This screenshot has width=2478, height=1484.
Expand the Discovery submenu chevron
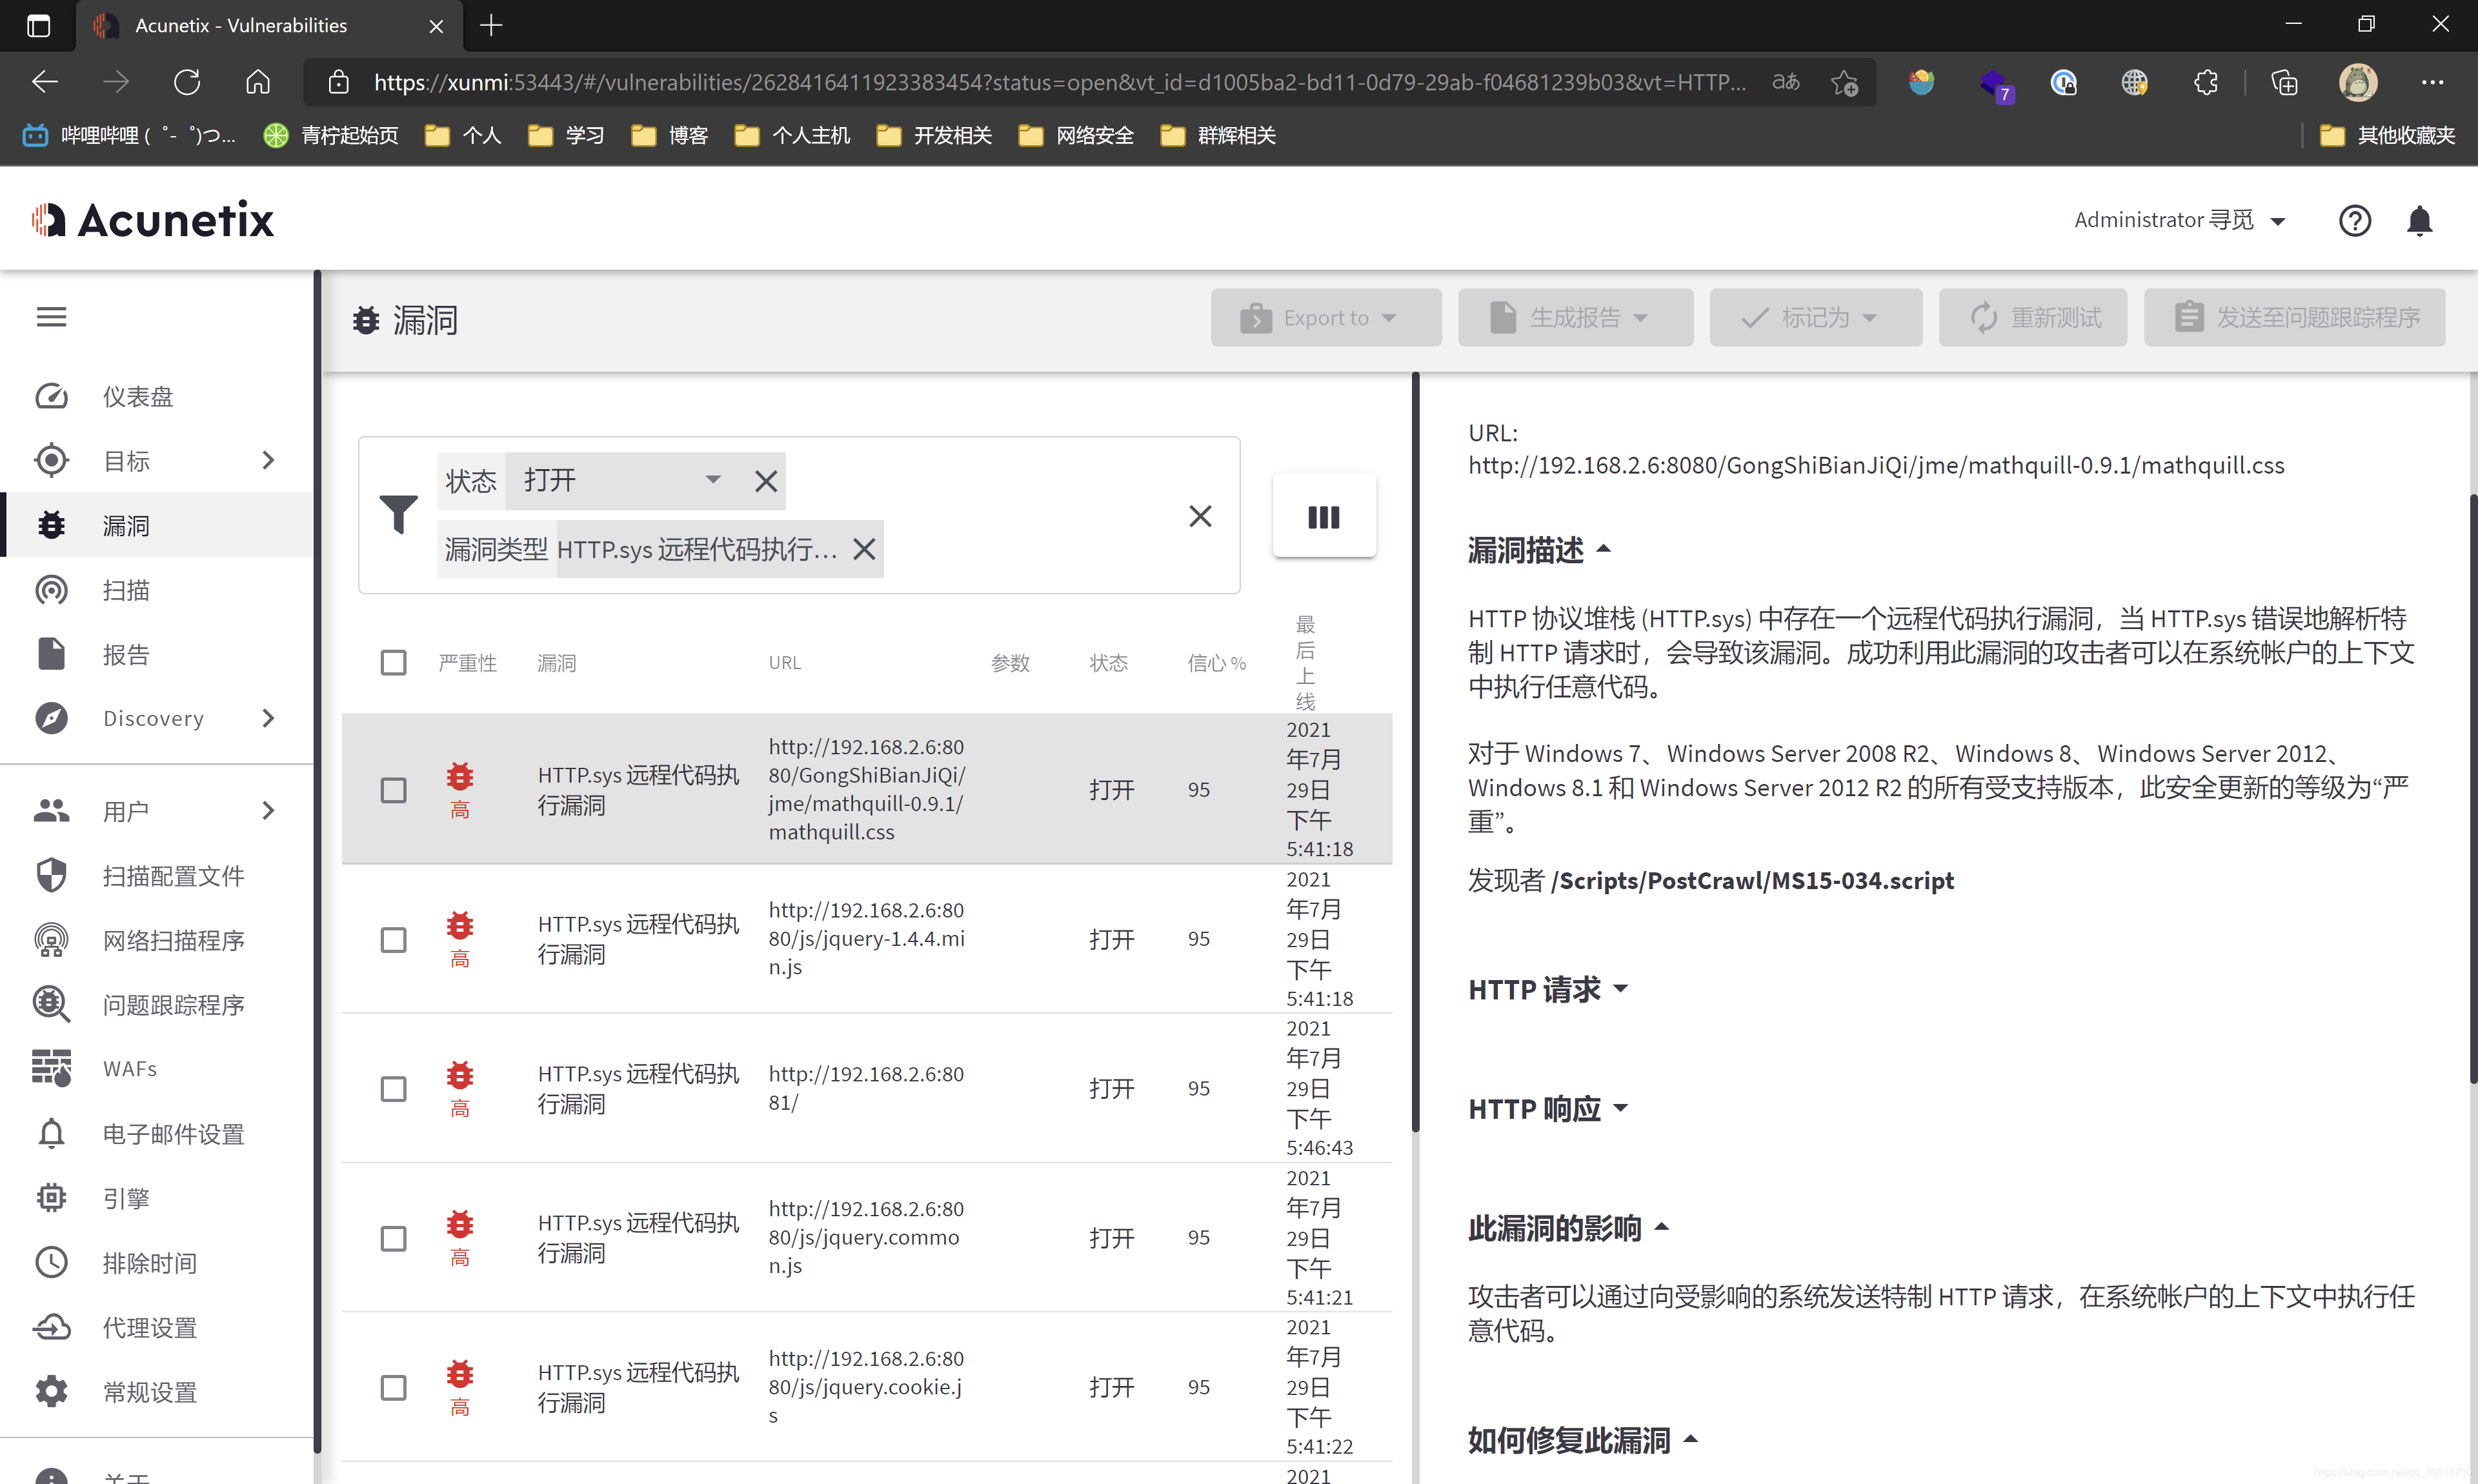268,718
